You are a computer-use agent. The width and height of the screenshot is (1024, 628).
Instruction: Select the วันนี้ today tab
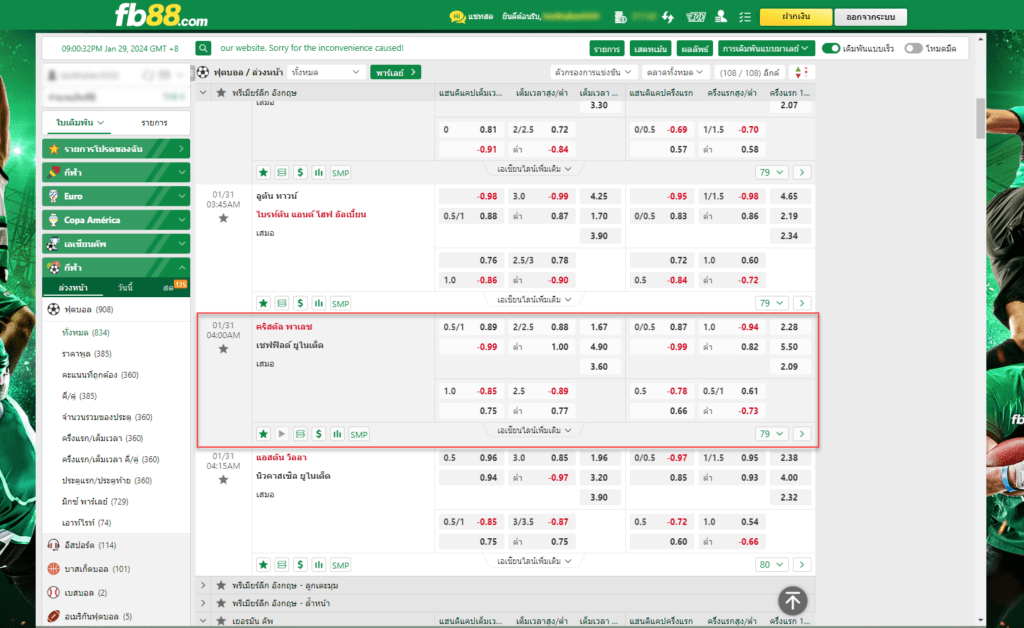click(x=125, y=287)
